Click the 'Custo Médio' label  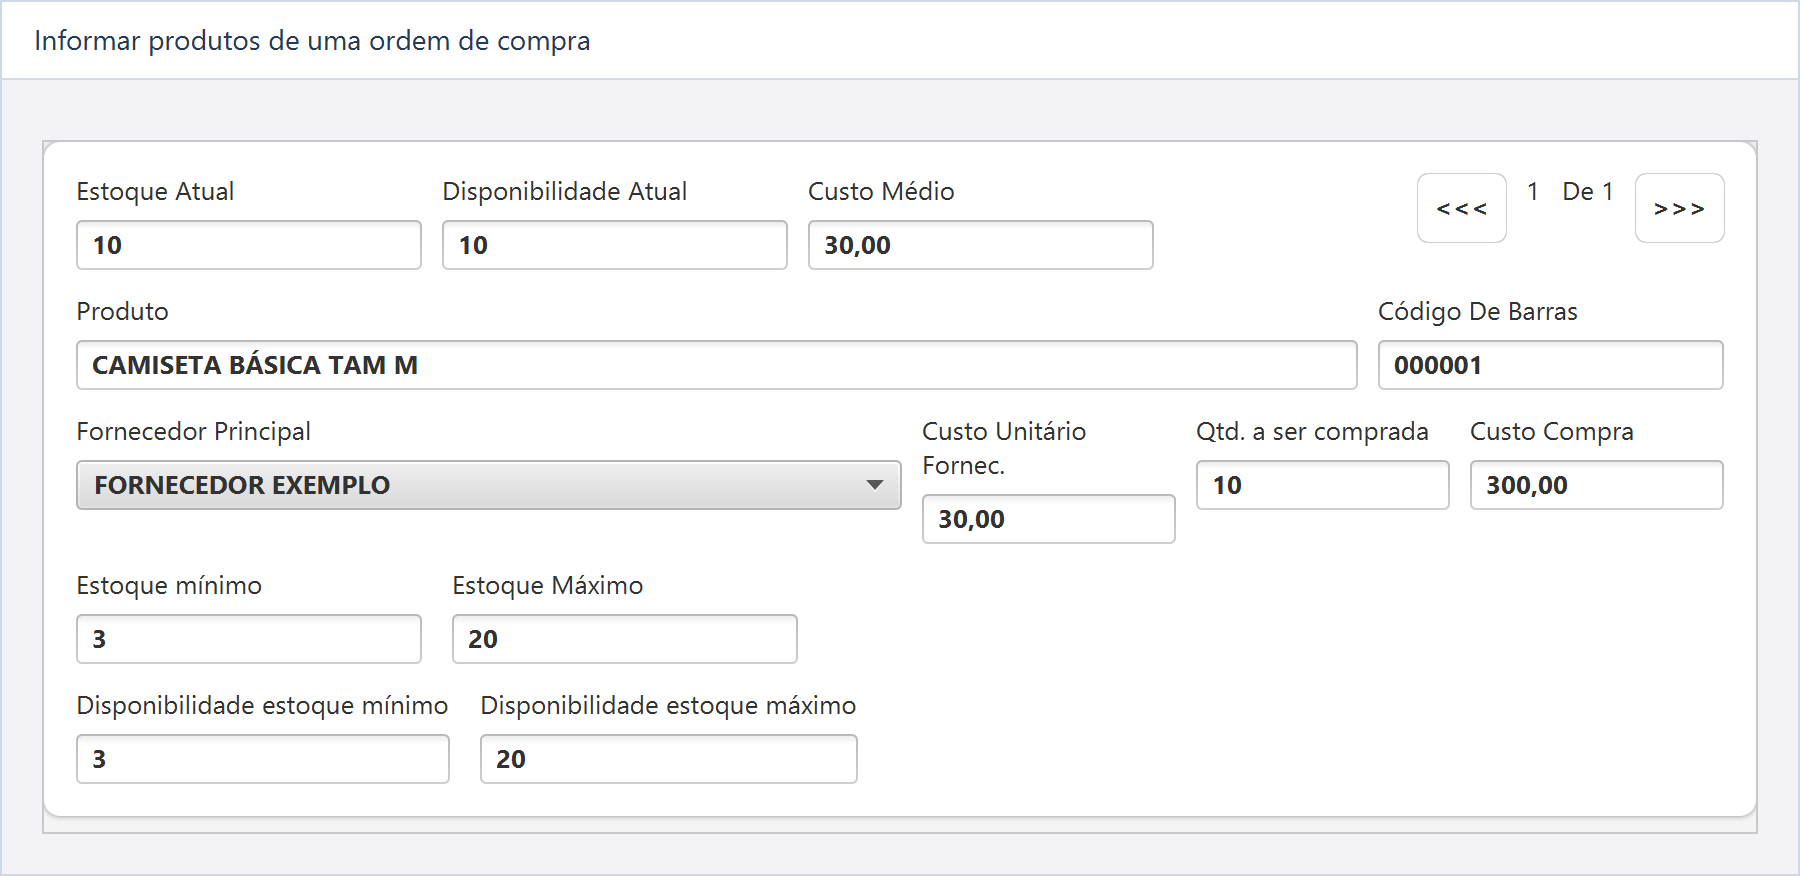click(x=881, y=191)
